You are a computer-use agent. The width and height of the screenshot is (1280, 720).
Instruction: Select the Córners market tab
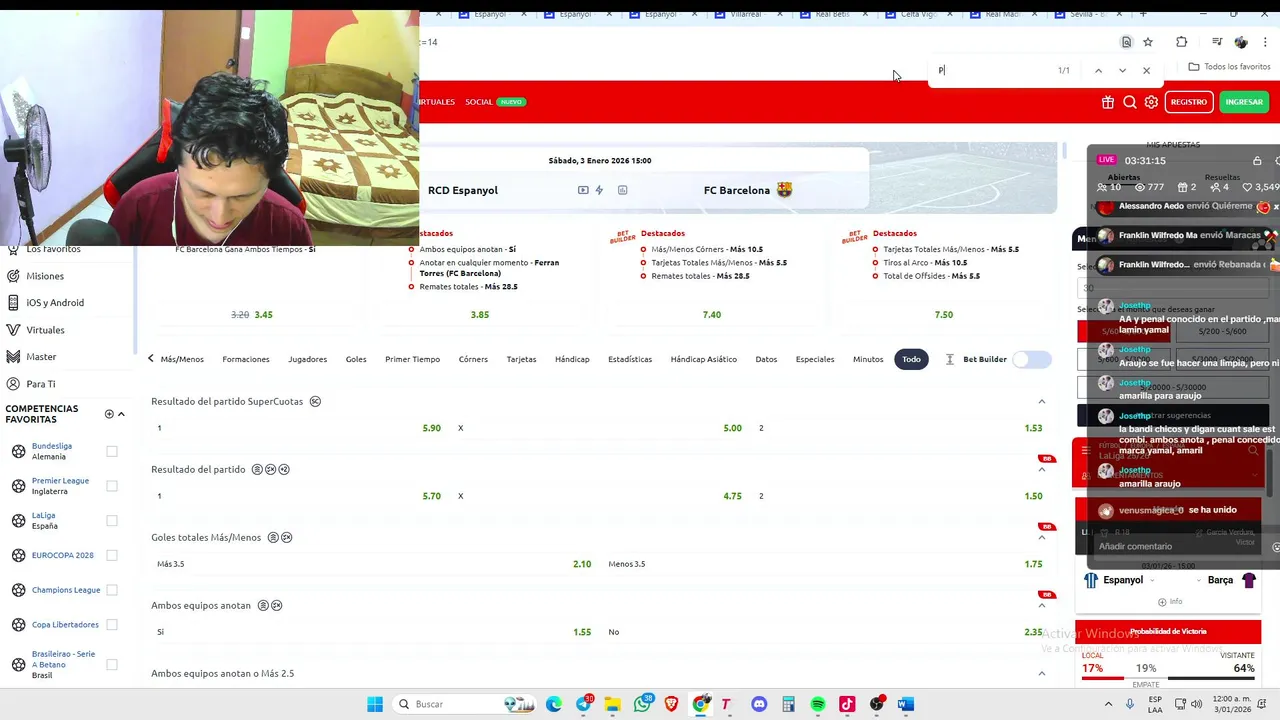click(x=473, y=359)
